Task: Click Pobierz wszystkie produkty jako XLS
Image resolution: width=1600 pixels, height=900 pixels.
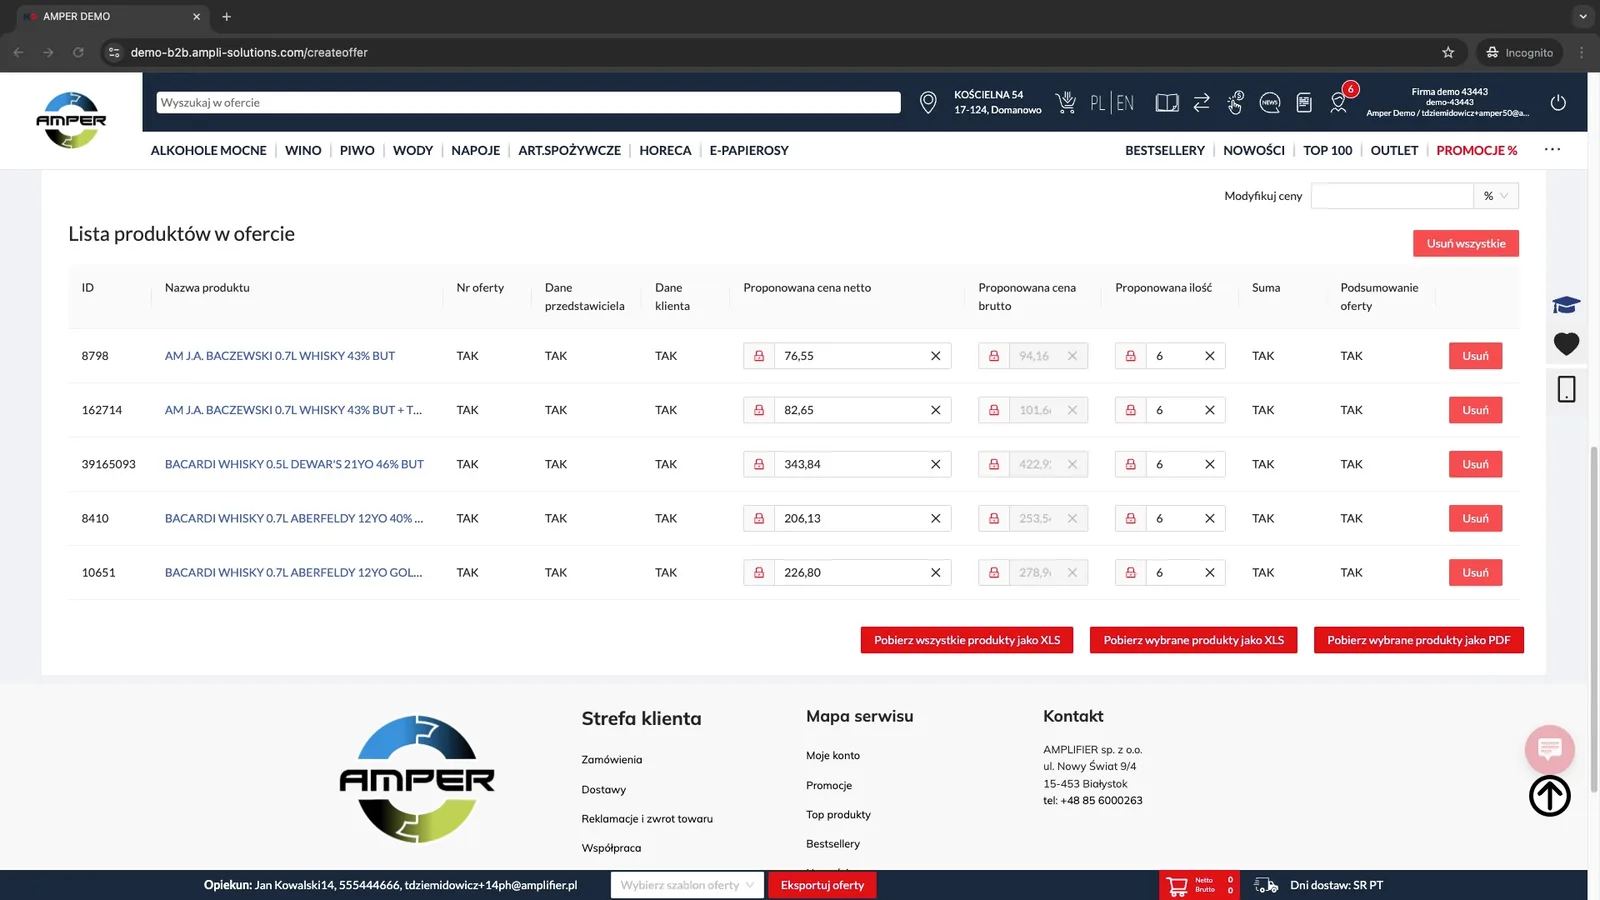Action: 967,640
